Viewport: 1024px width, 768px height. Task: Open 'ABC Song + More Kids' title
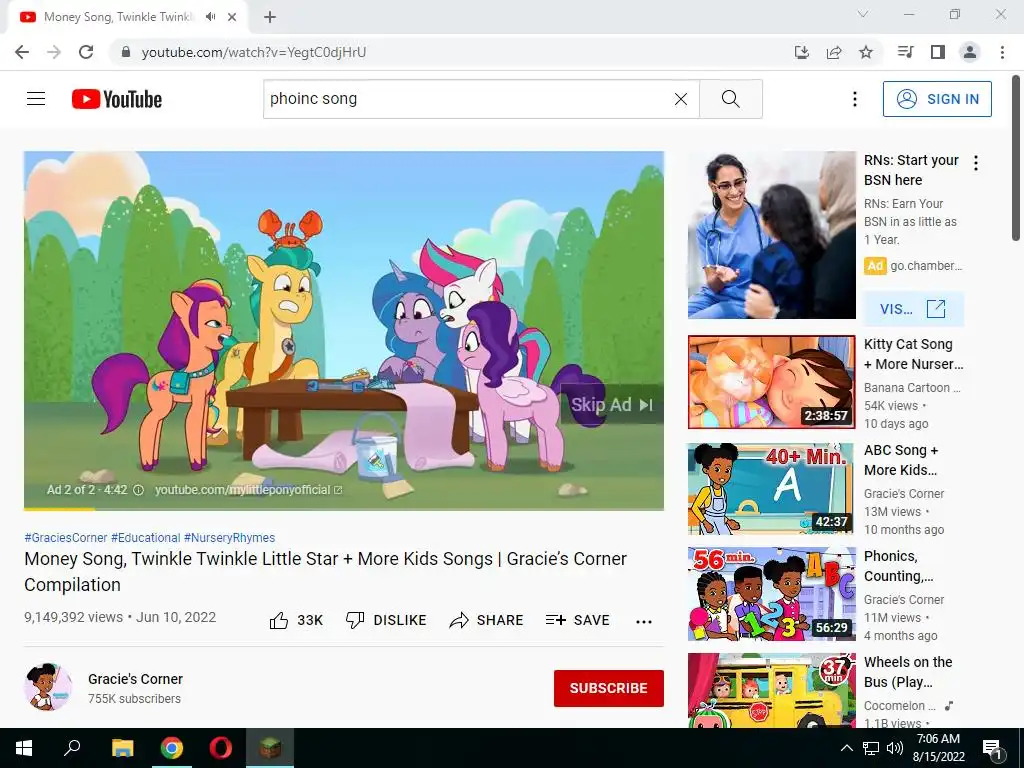click(901, 460)
